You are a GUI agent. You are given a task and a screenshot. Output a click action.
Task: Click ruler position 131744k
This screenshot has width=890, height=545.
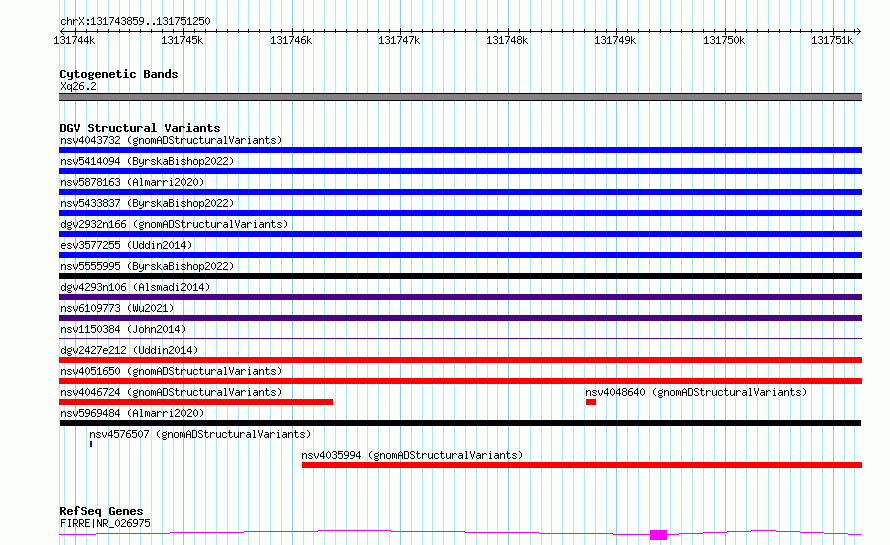coord(74,40)
